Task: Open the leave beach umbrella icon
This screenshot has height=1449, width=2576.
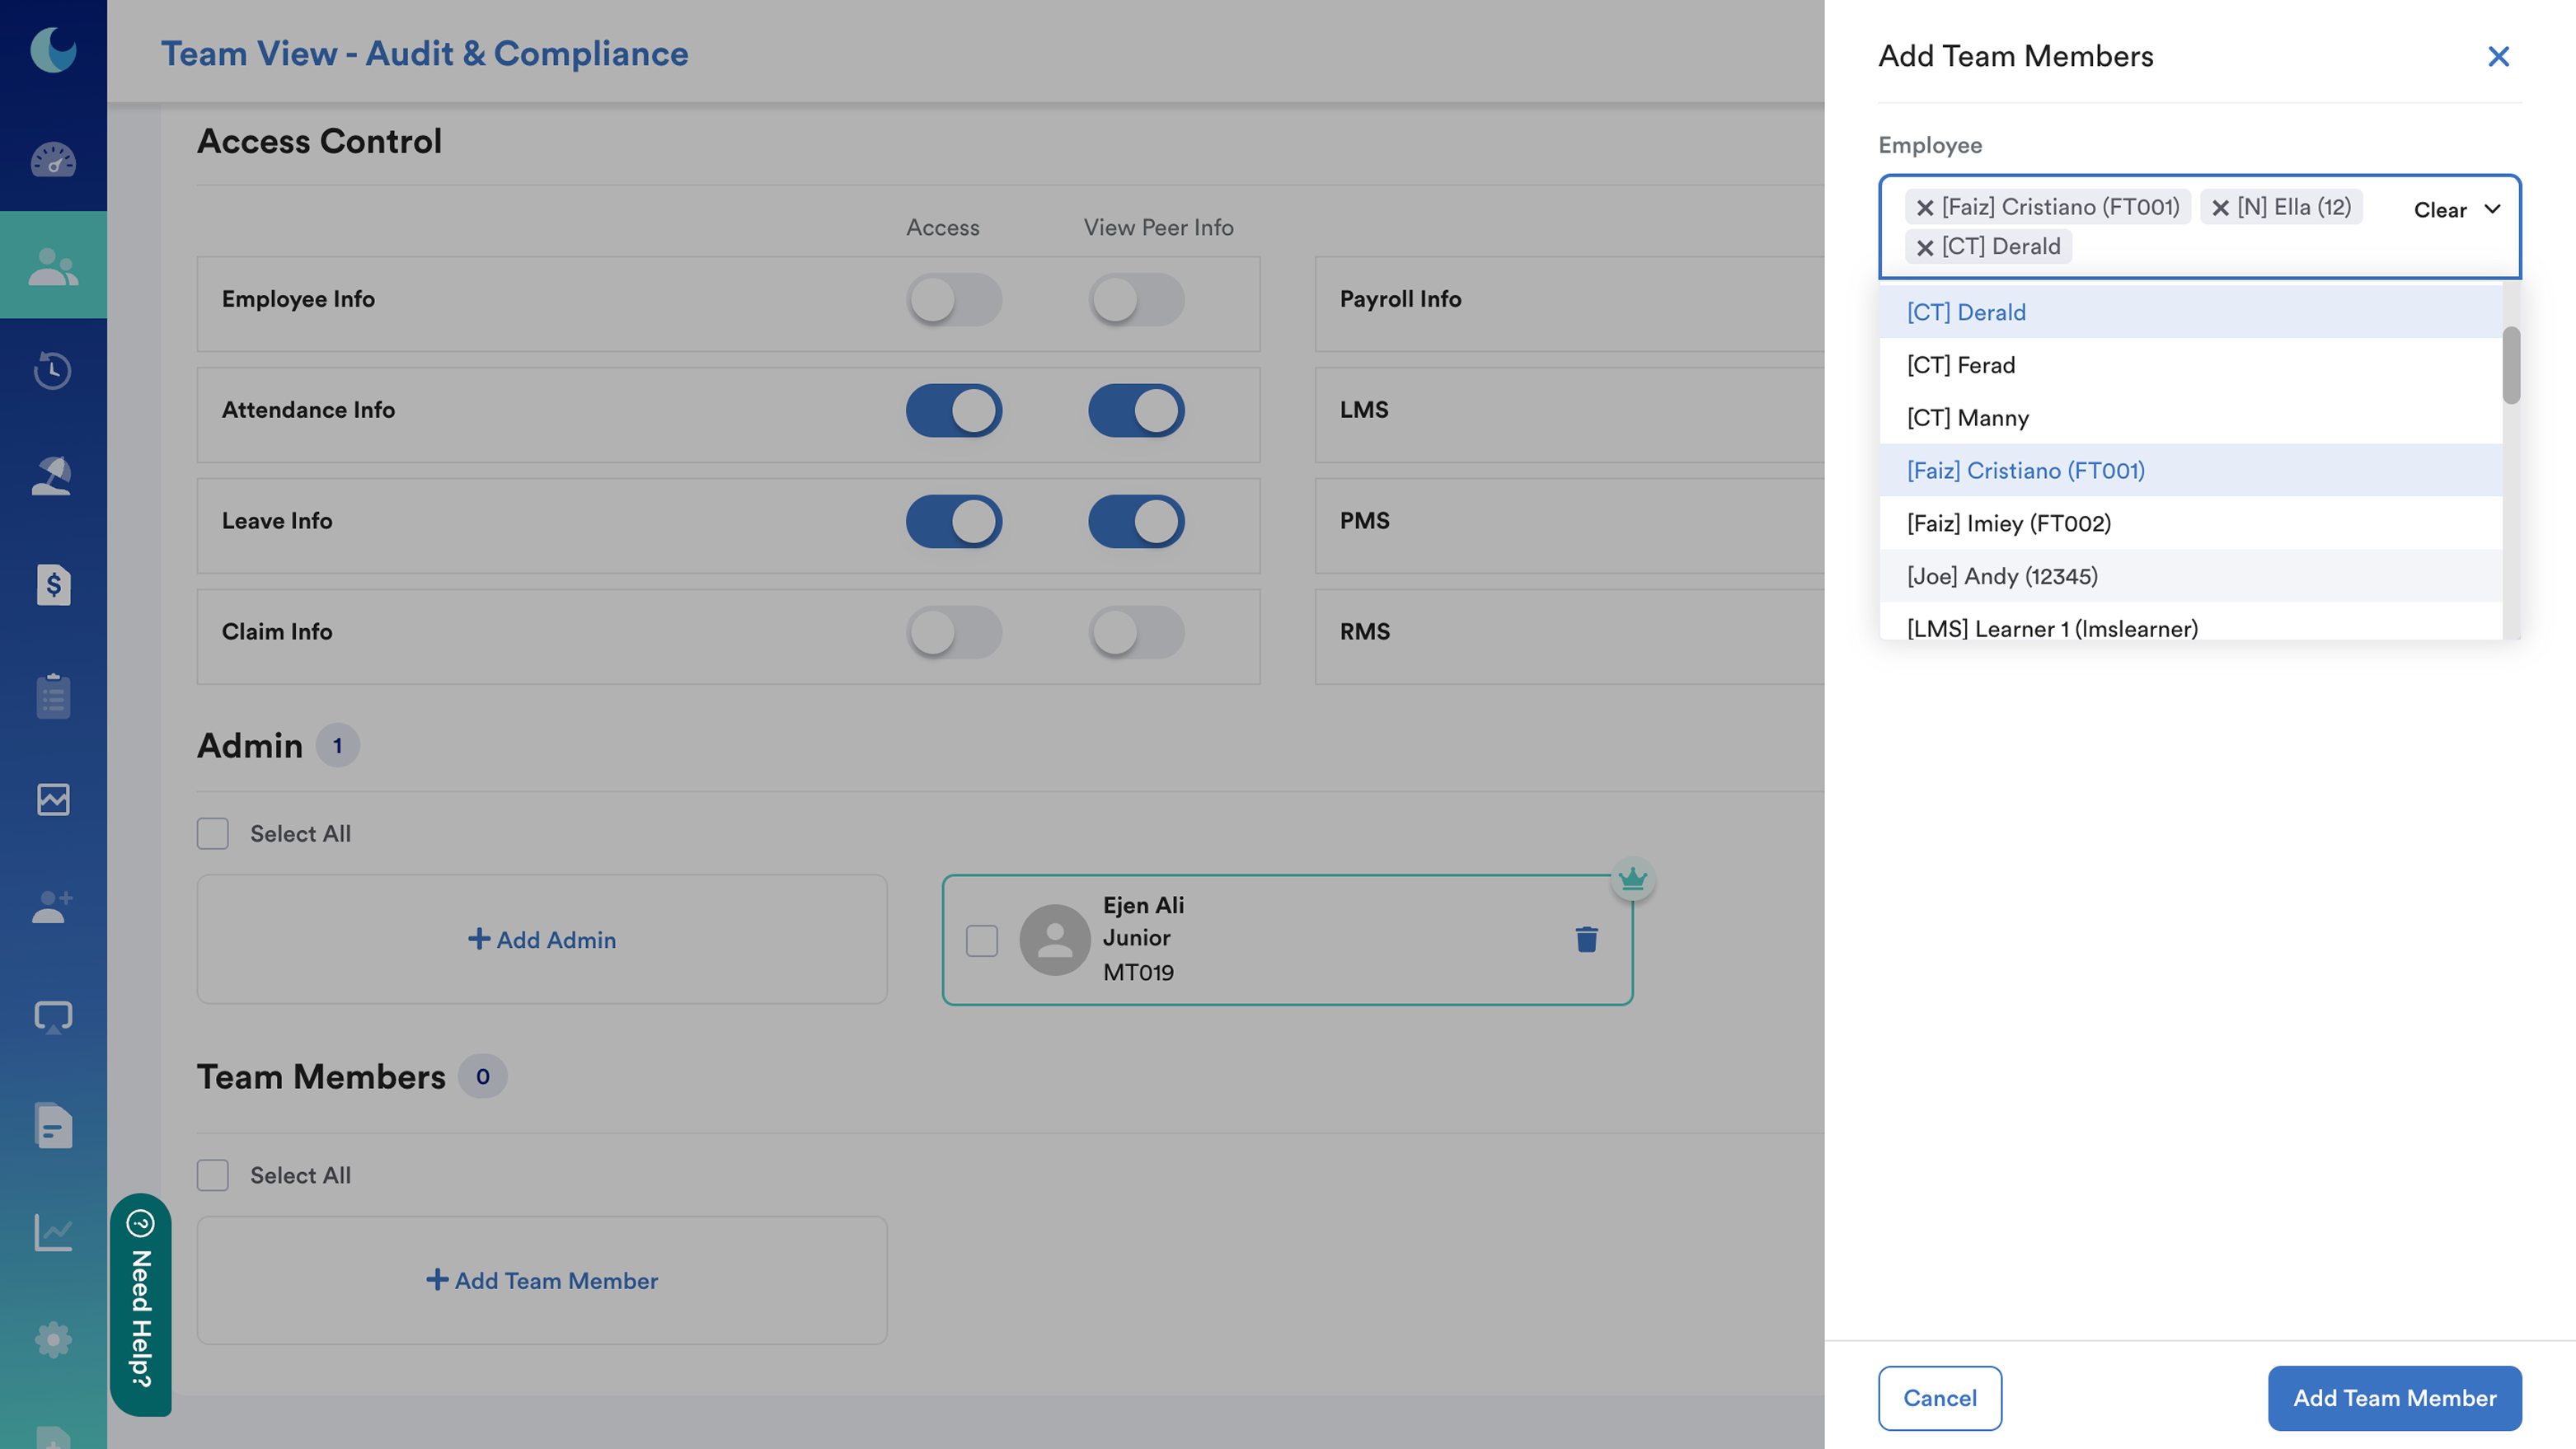Action: (53, 476)
